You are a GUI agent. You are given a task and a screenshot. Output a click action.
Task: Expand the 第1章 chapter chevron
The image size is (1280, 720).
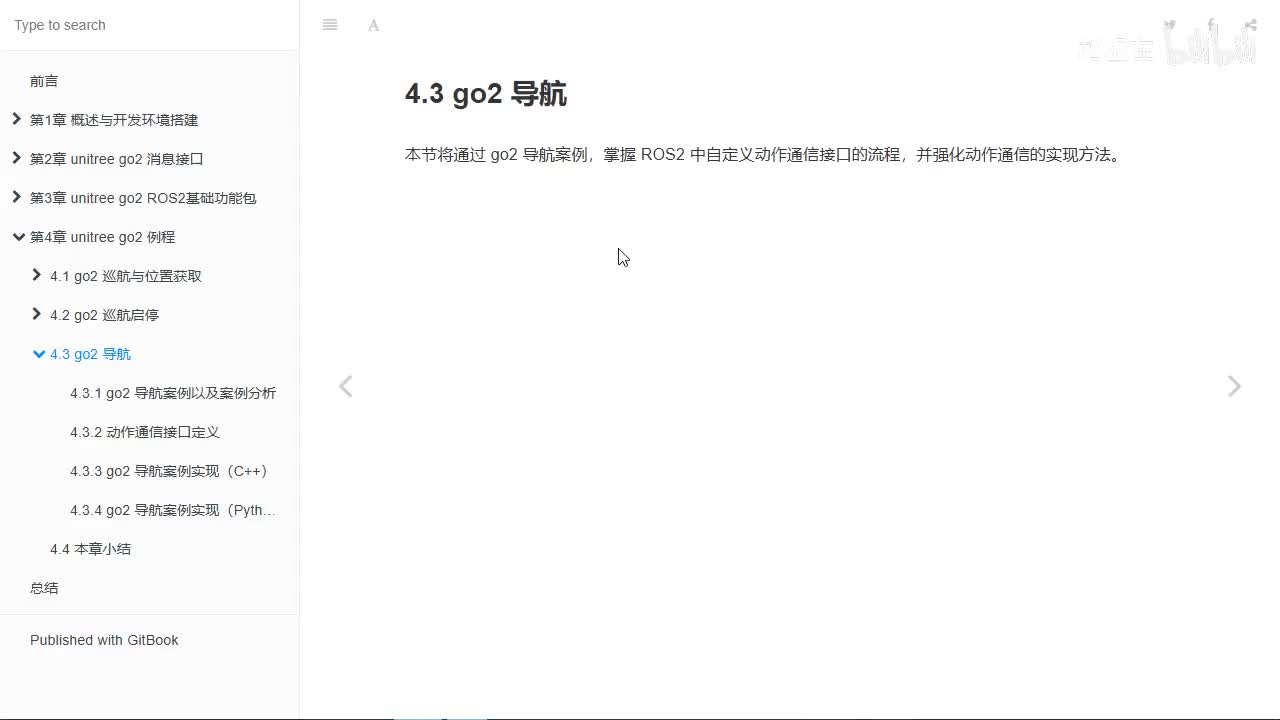[x=16, y=119]
